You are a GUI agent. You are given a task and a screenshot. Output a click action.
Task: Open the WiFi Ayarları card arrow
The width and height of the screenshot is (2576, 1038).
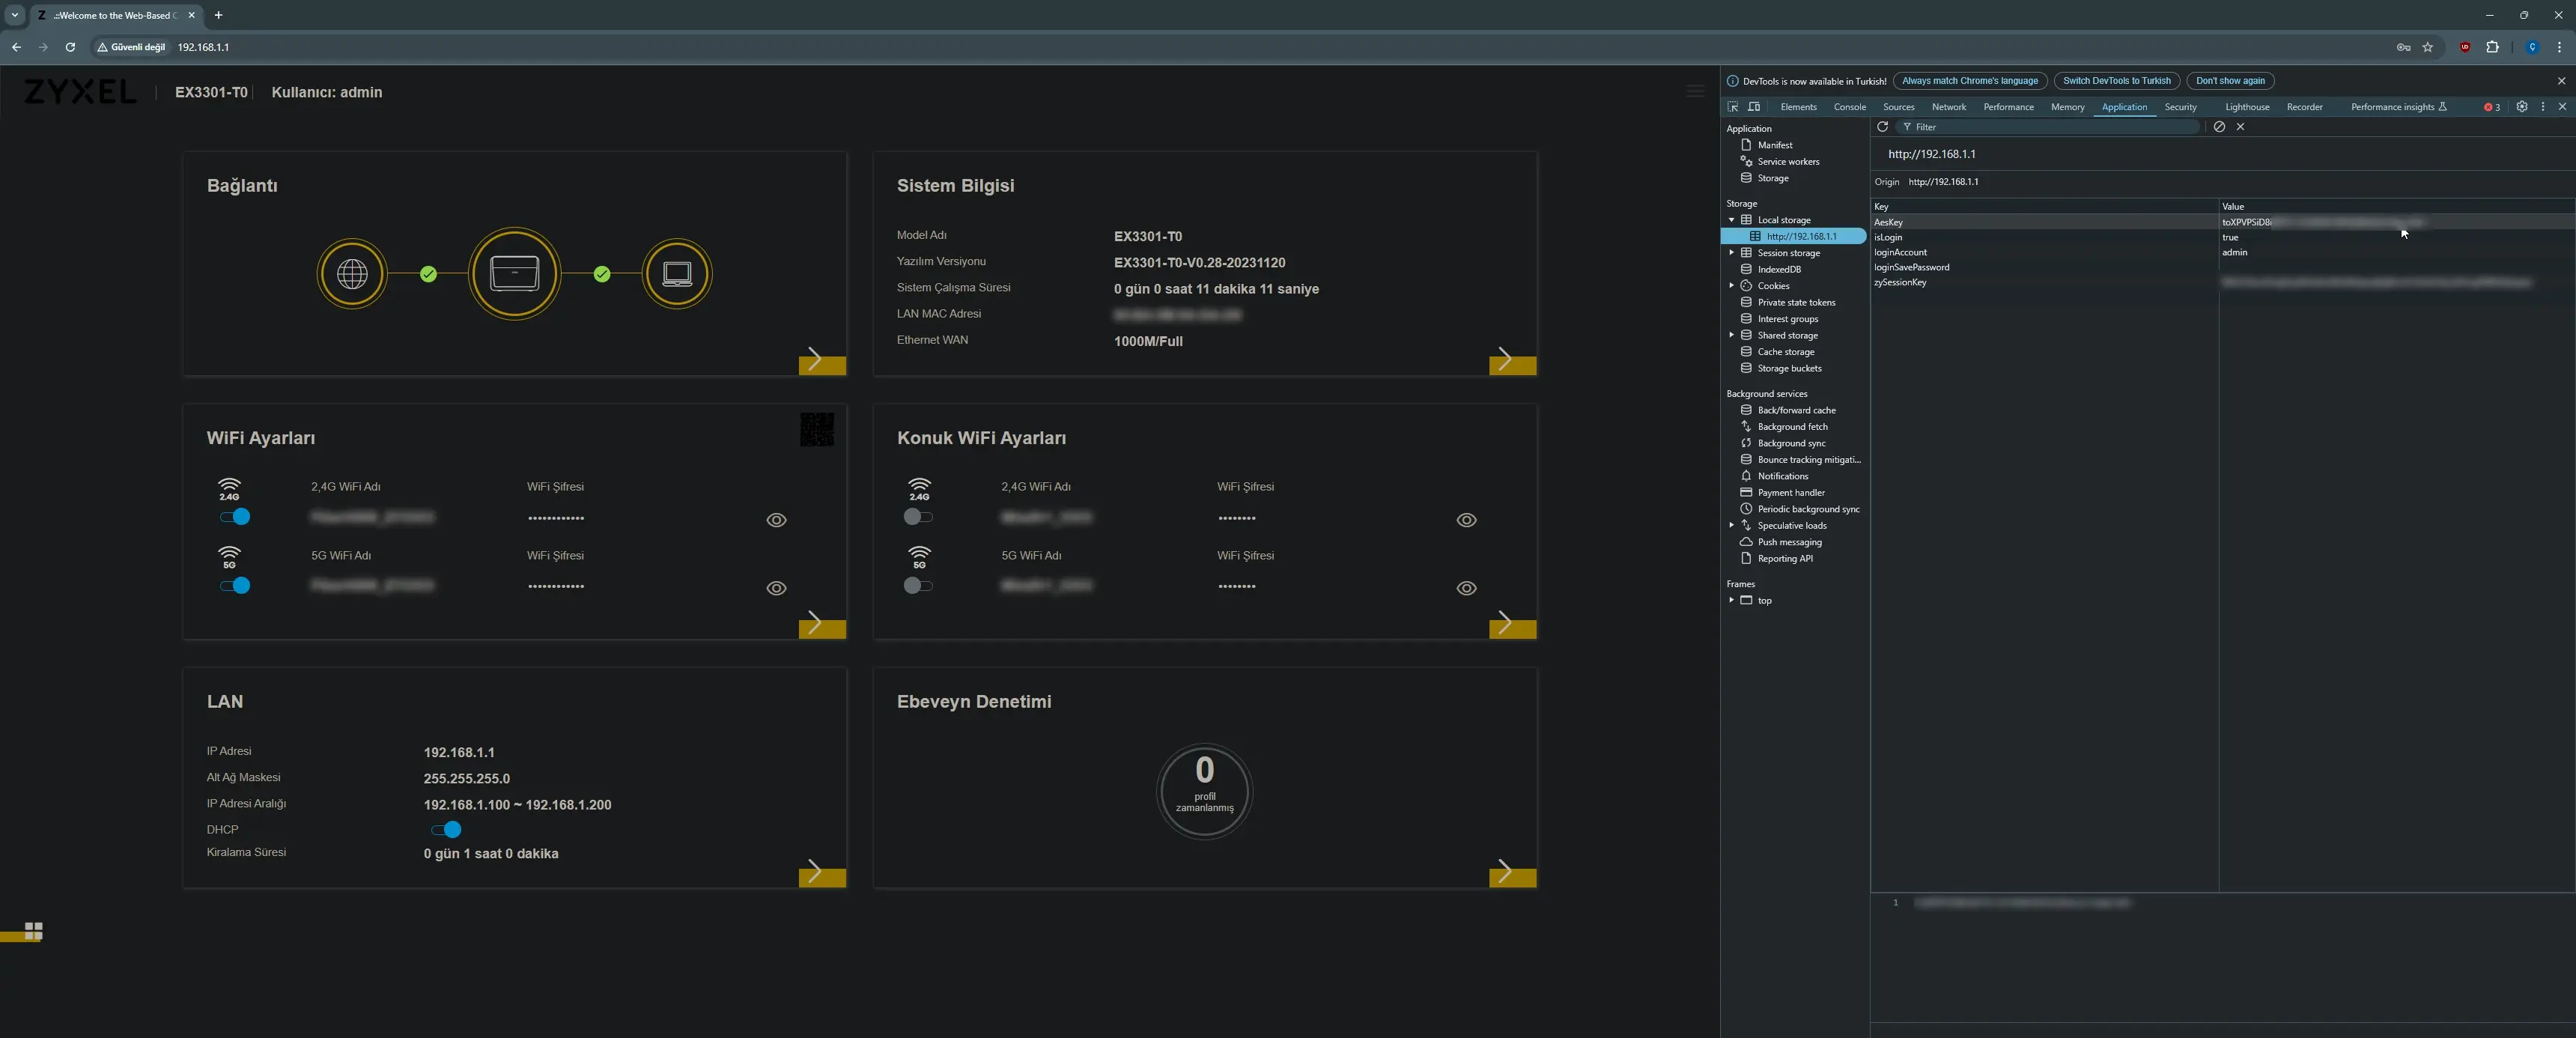pos(822,624)
